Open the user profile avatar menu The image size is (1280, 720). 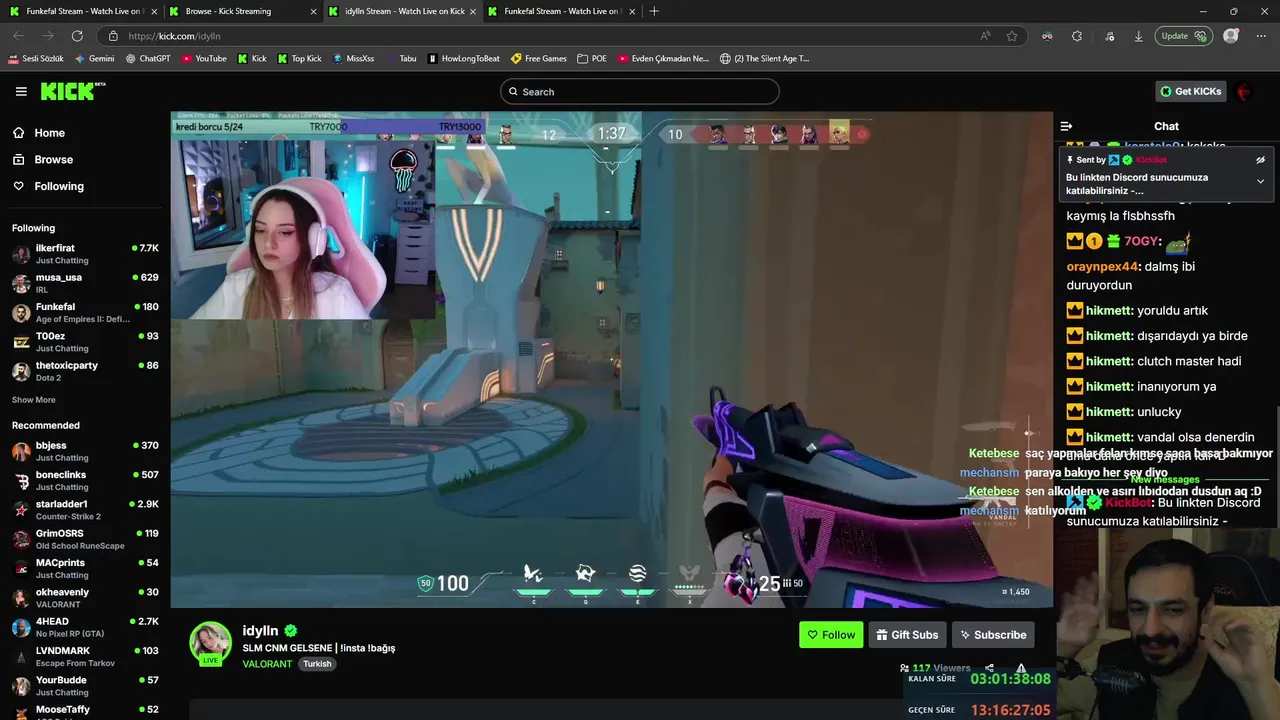[1244, 92]
